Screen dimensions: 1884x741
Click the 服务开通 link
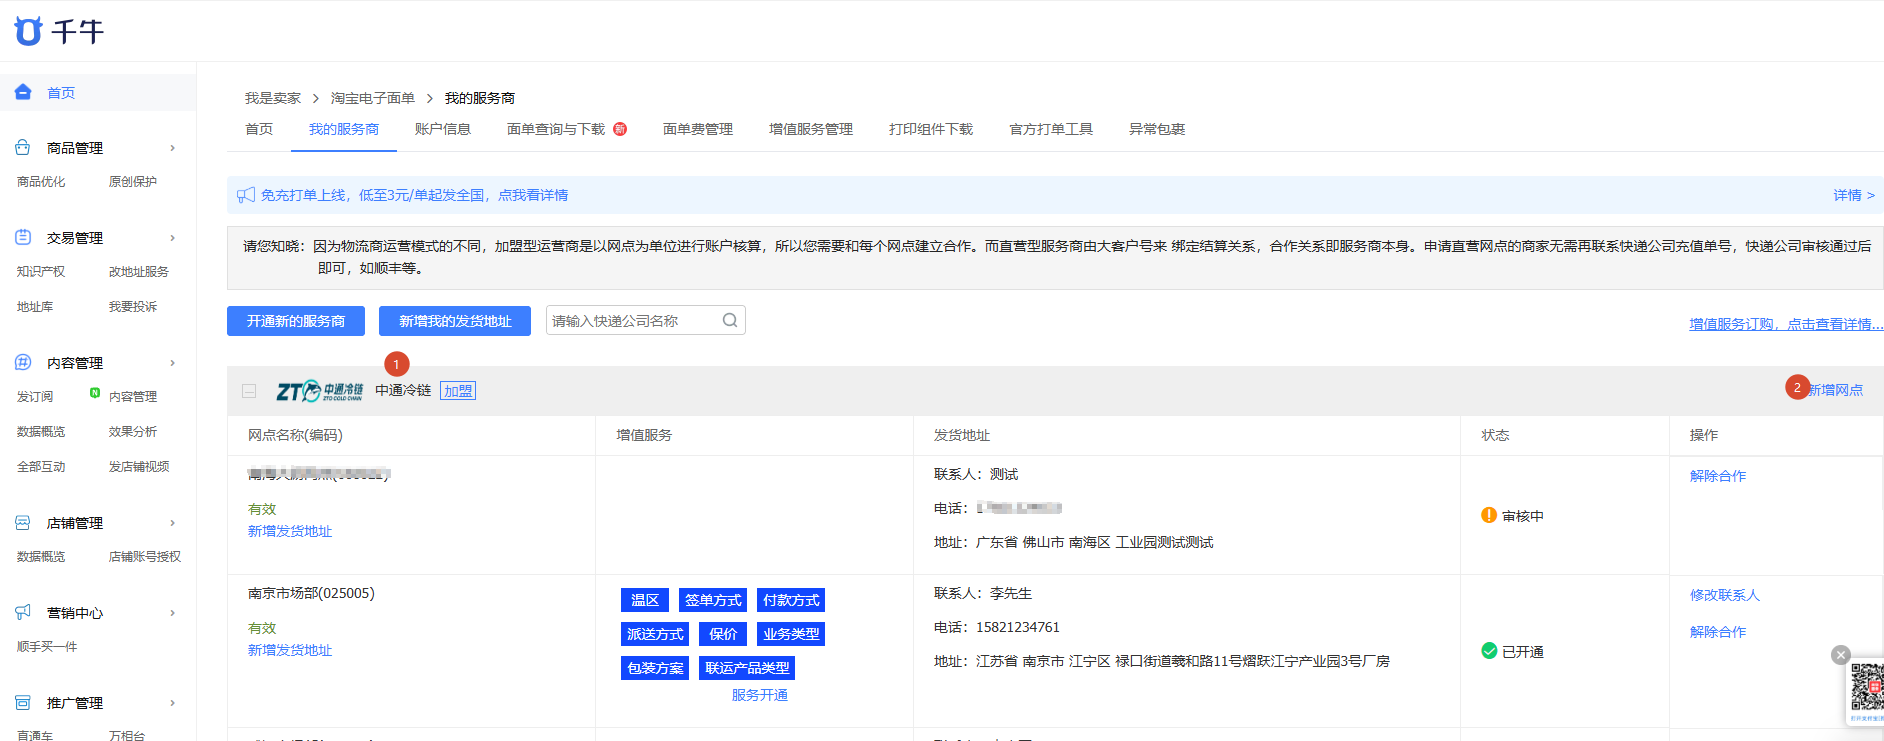coord(760,695)
